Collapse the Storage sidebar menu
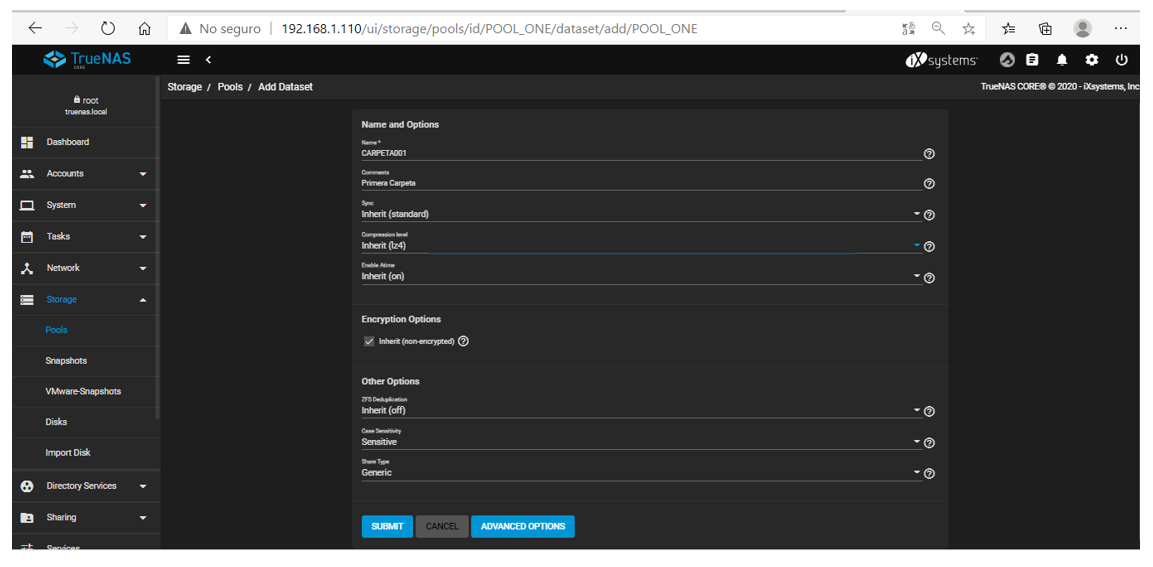1153x567 pixels. pyautogui.click(x=83, y=299)
